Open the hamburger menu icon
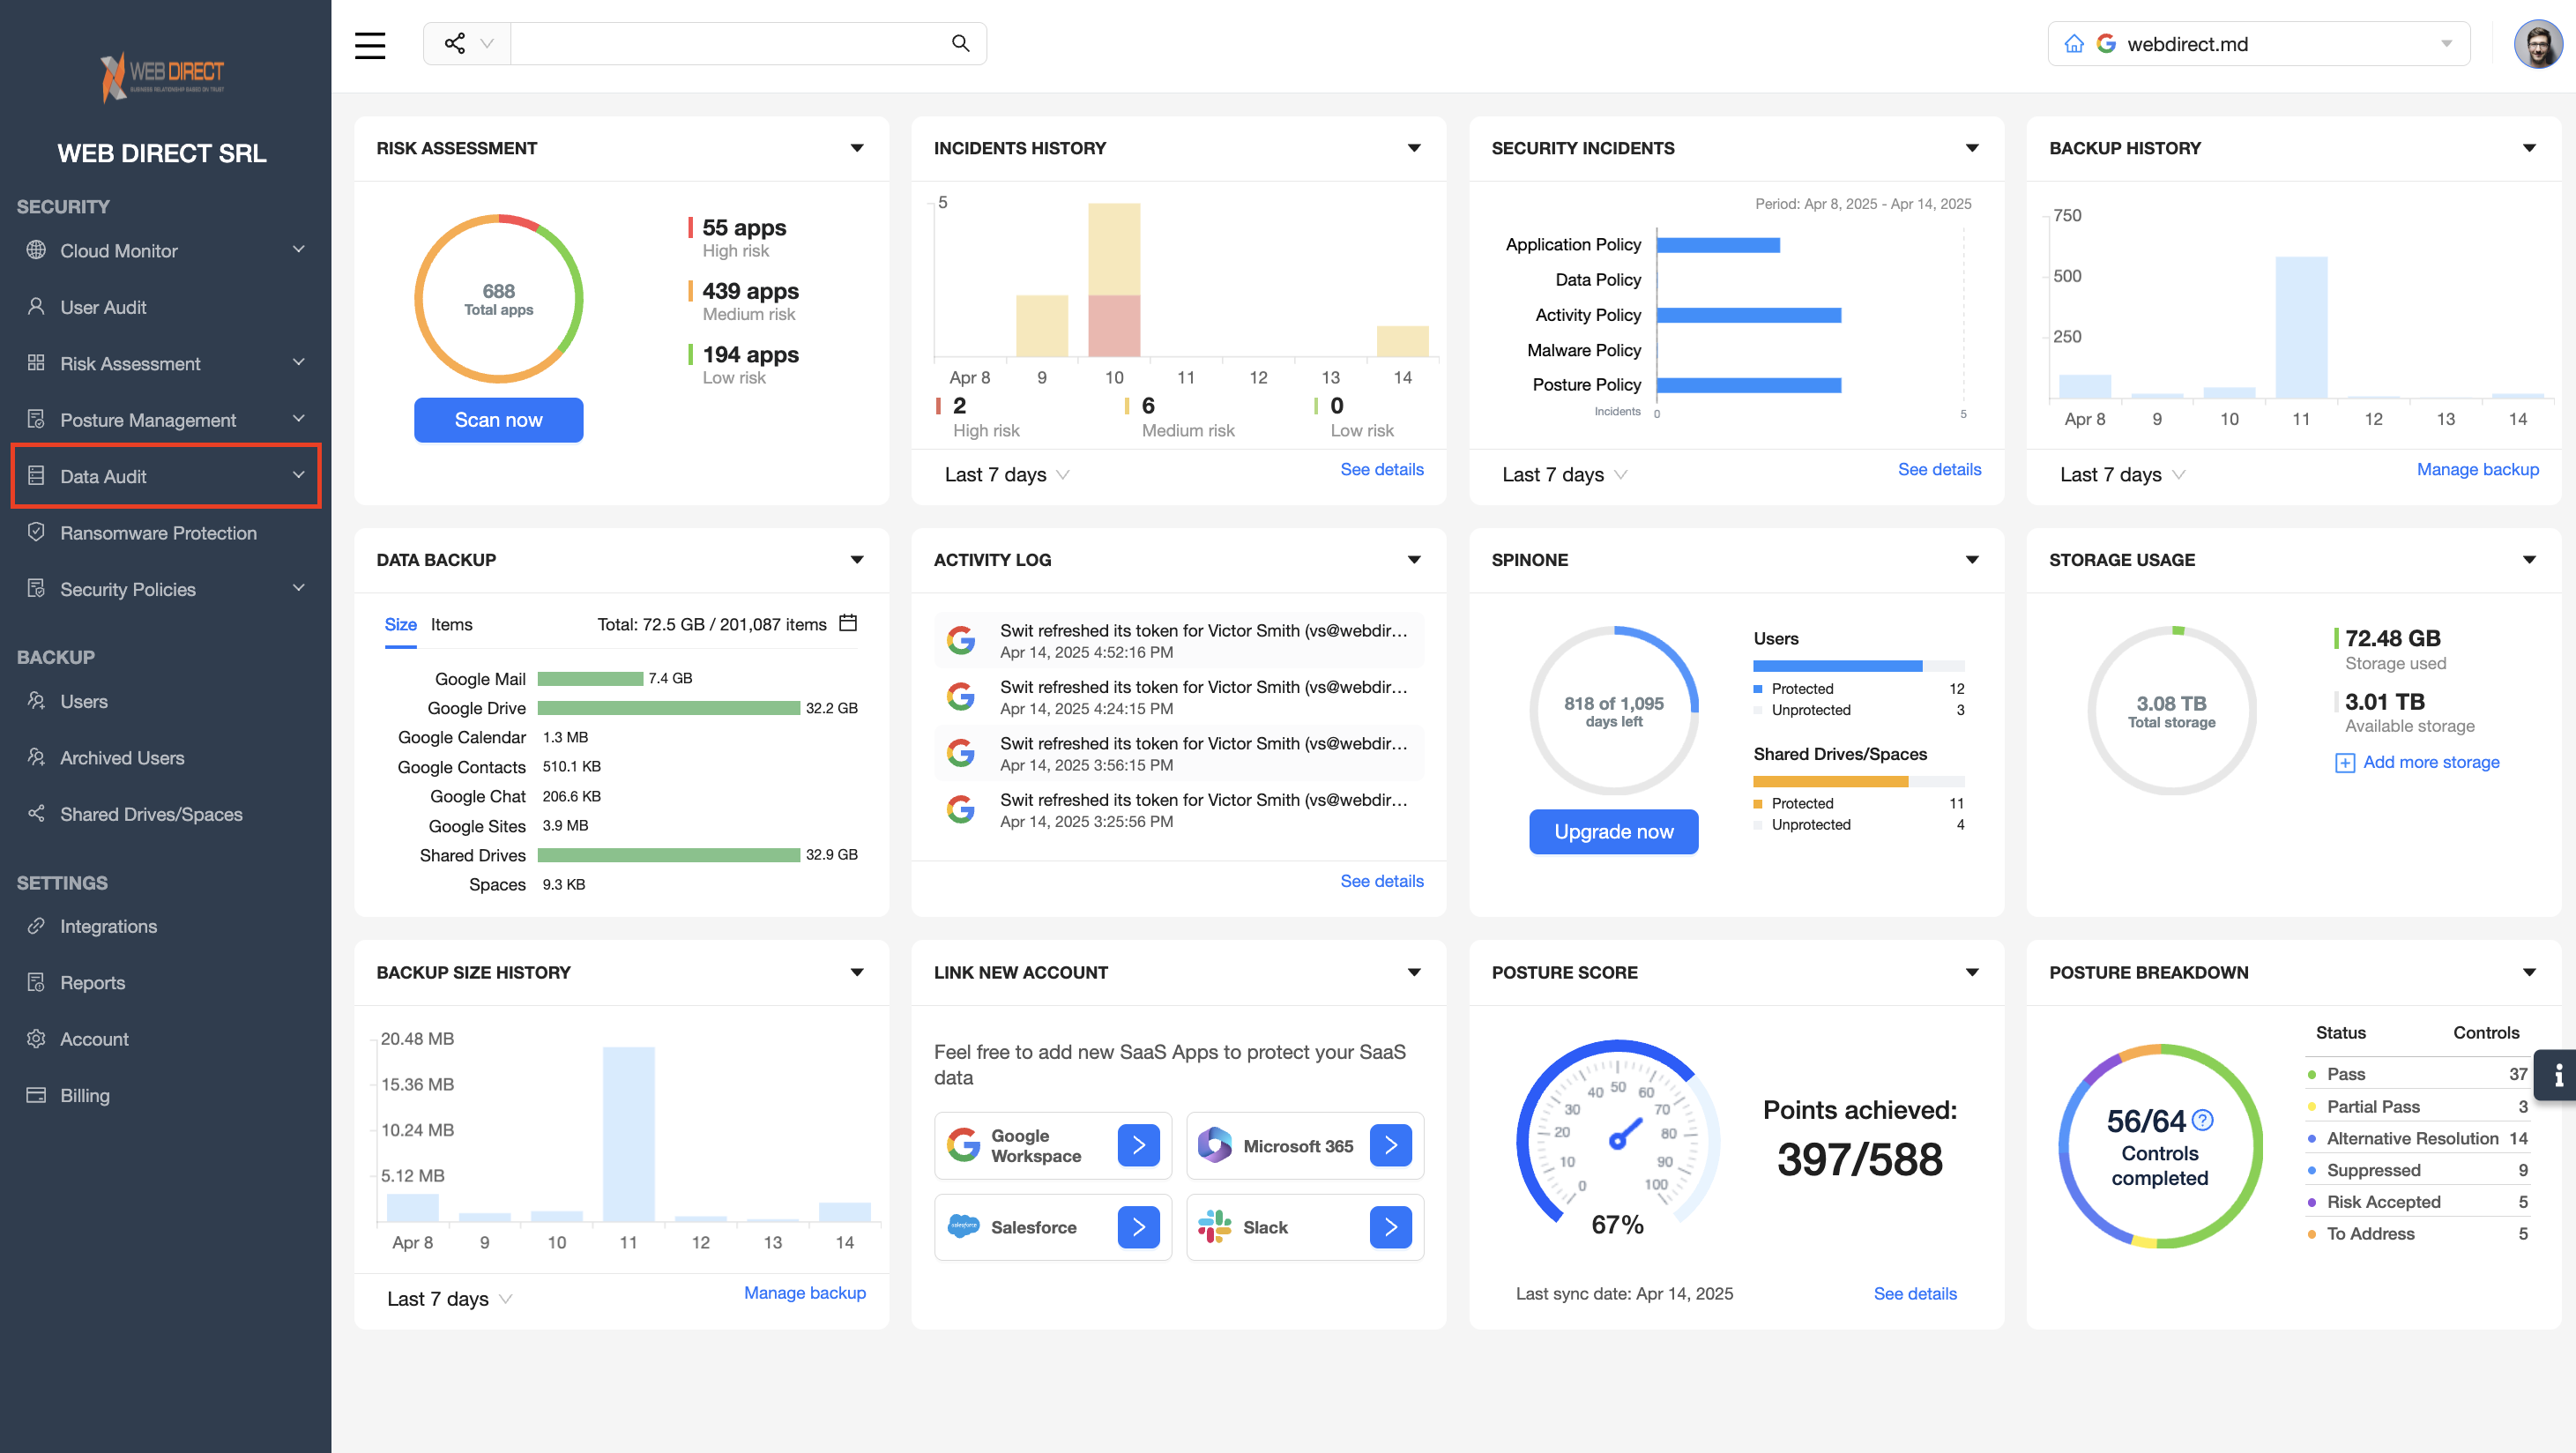Image resolution: width=2576 pixels, height=1453 pixels. point(369,45)
